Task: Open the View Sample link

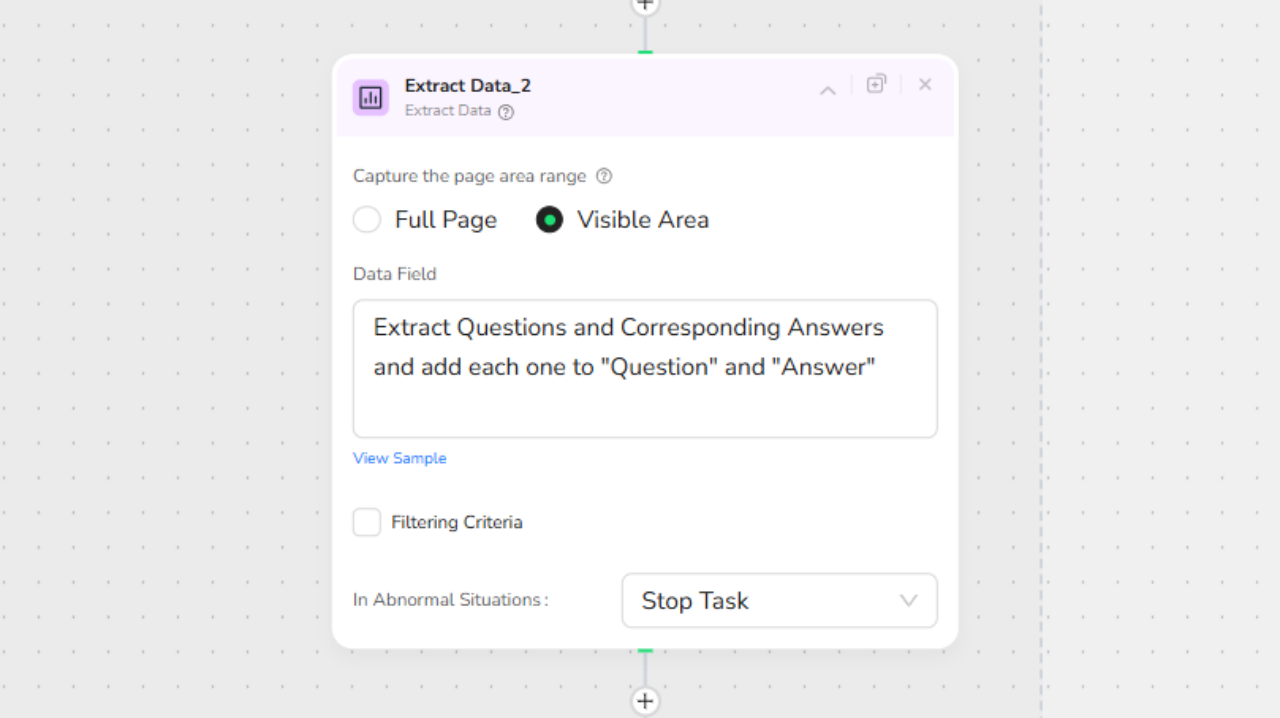Action: point(400,458)
